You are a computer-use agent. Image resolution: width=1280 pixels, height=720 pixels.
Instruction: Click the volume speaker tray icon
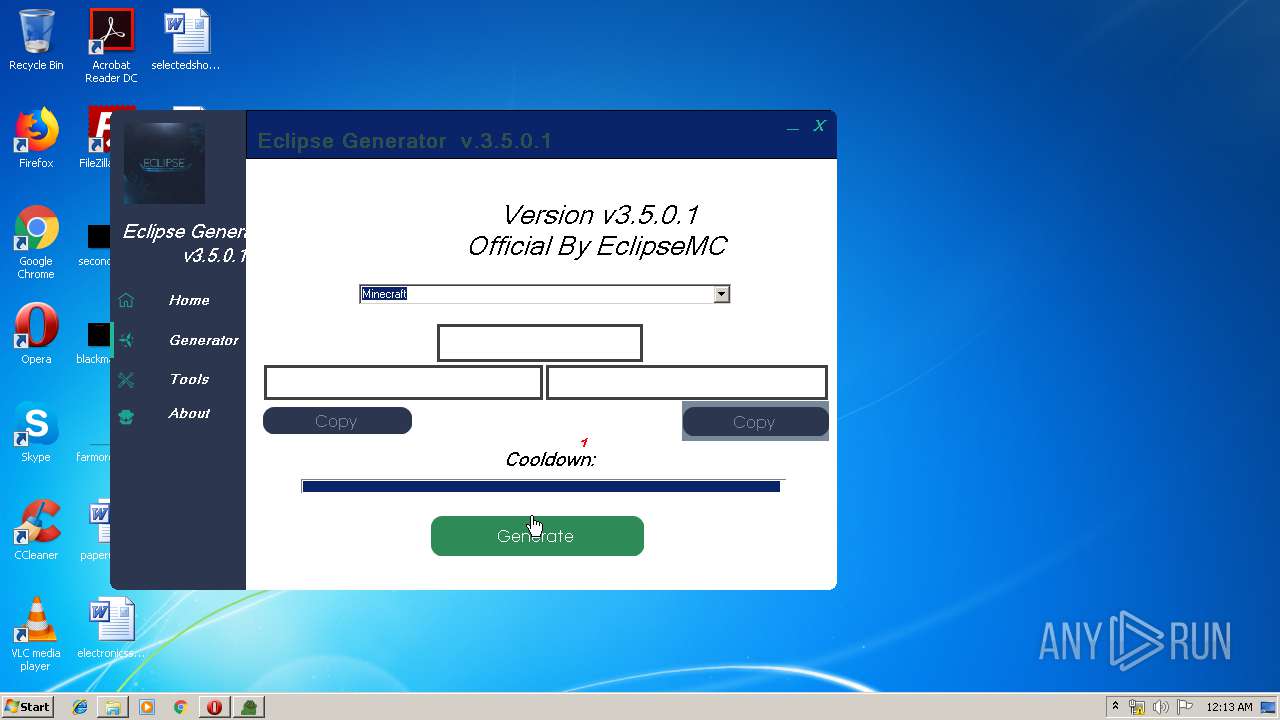1161,707
